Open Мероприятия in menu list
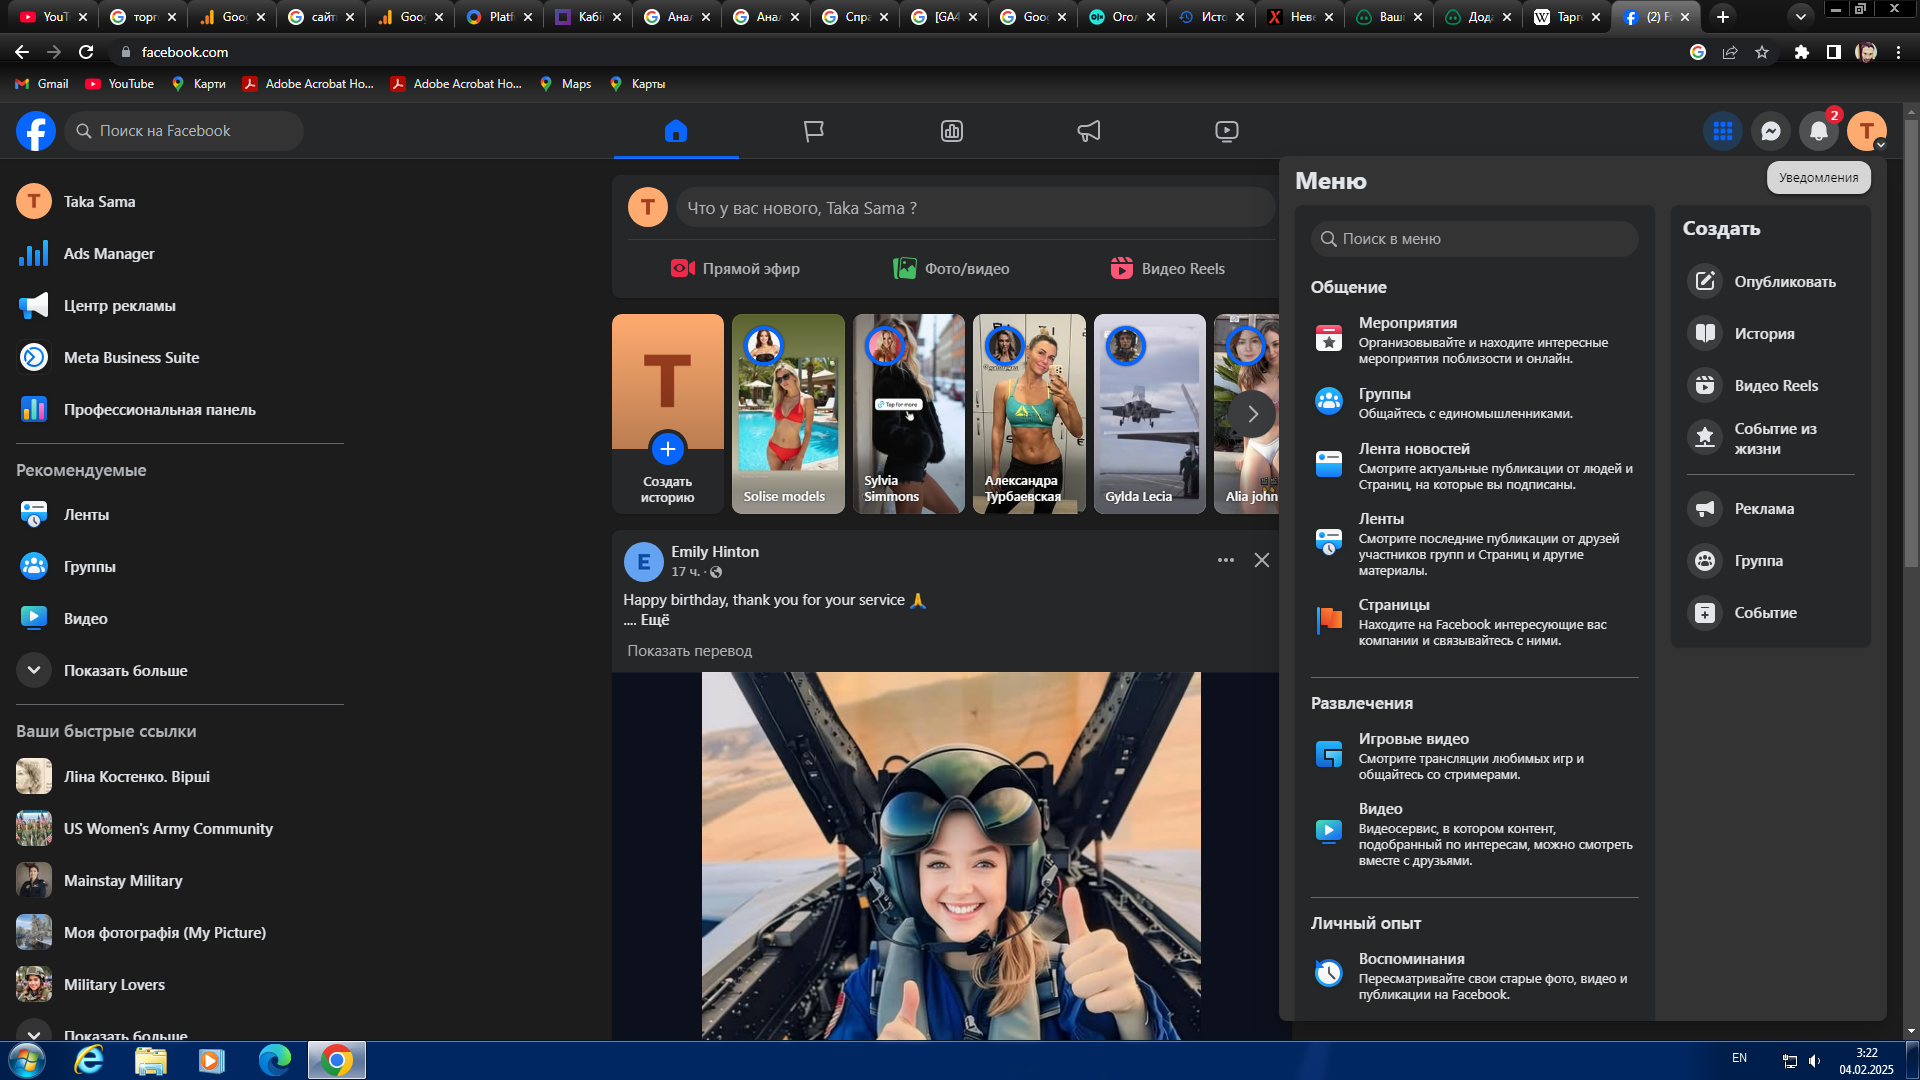 coord(1474,340)
